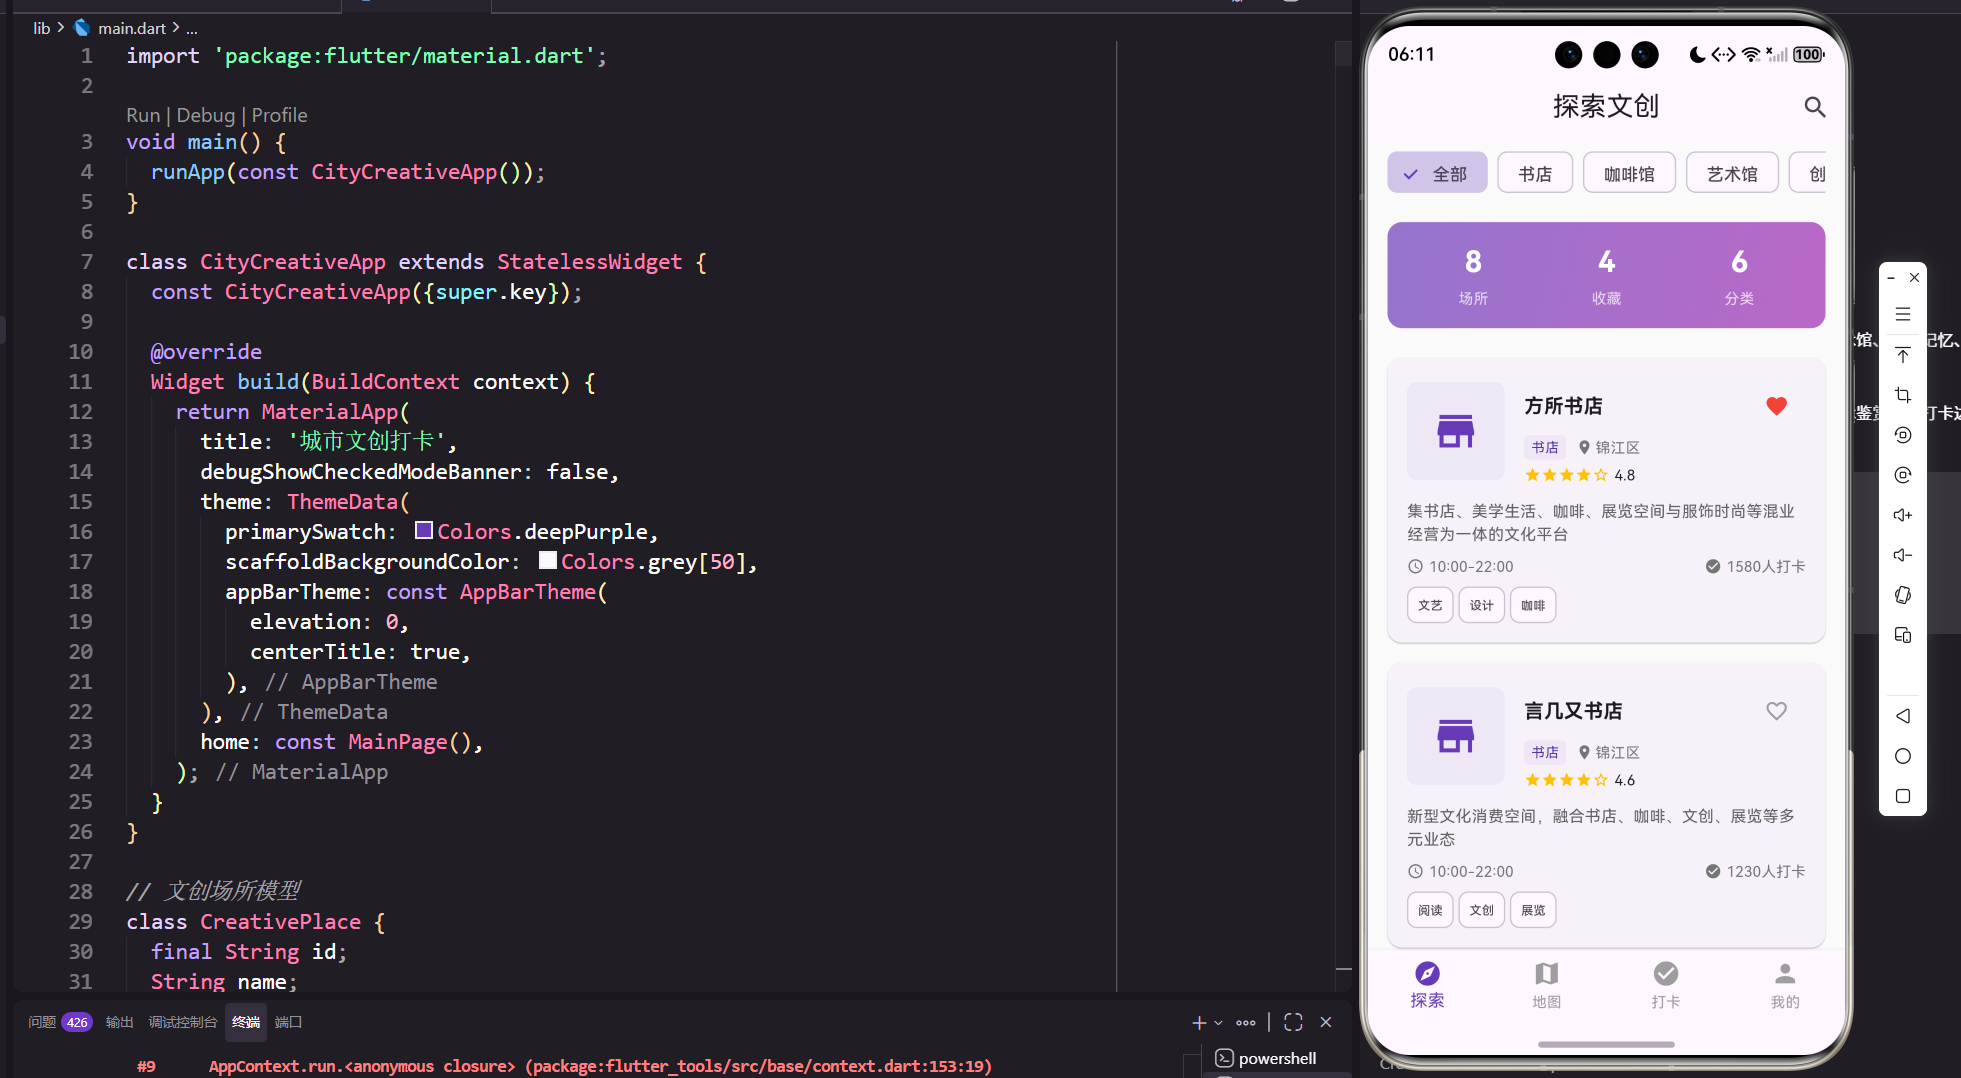Select the 艺术馆 filter chip
The height and width of the screenshot is (1078, 1961).
(1732, 173)
